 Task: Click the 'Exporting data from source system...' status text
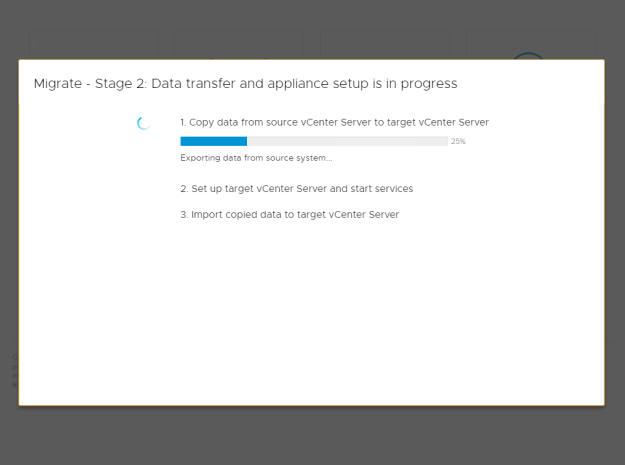point(256,158)
